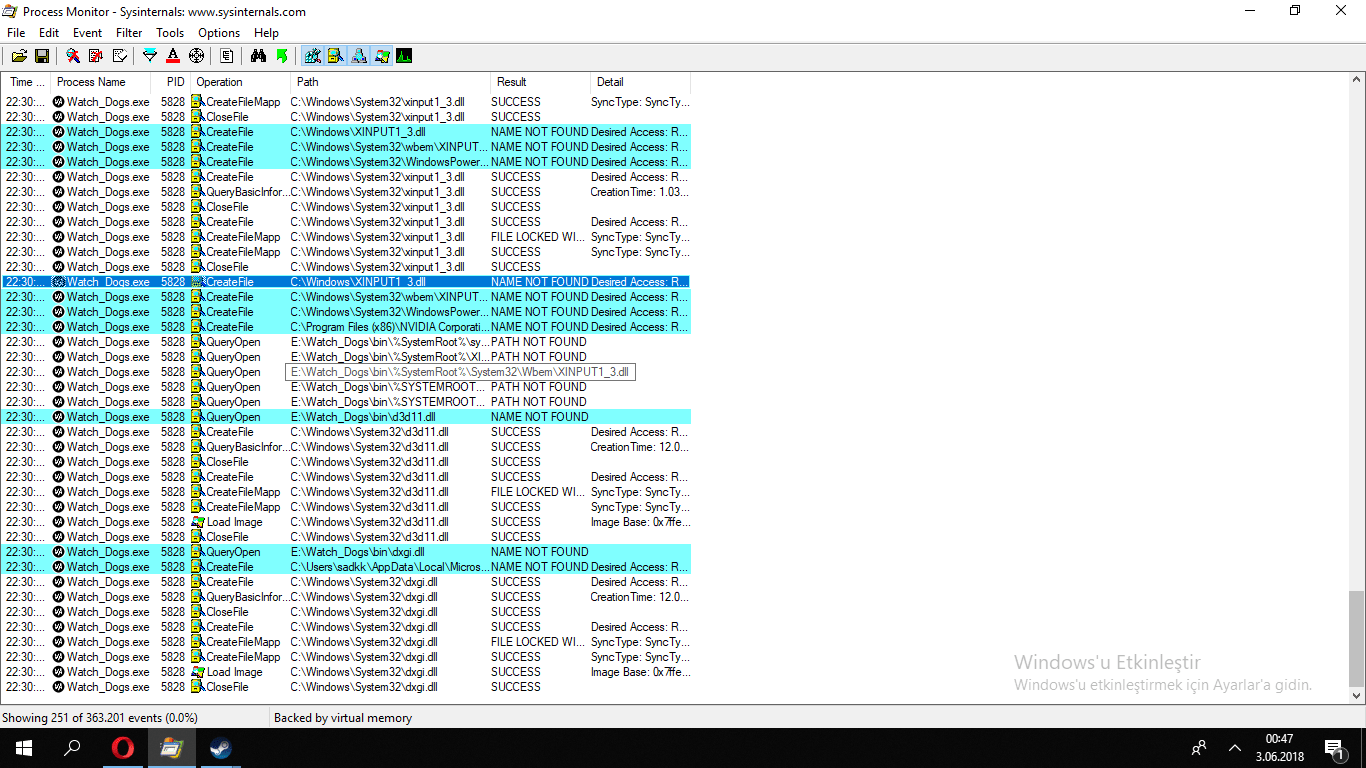Click the Operation column header
This screenshot has height=768, width=1366.
pyautogui.click(x=240, y=82)
